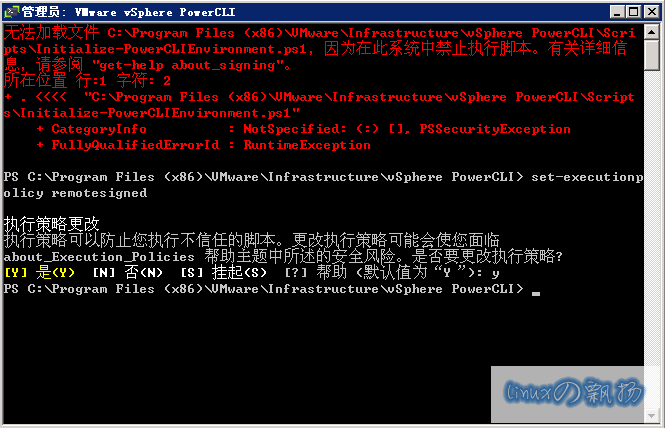Screen dimensions: 665x428
Task: Click the vertical scrollbar thumb
Action: pos(651,55)
